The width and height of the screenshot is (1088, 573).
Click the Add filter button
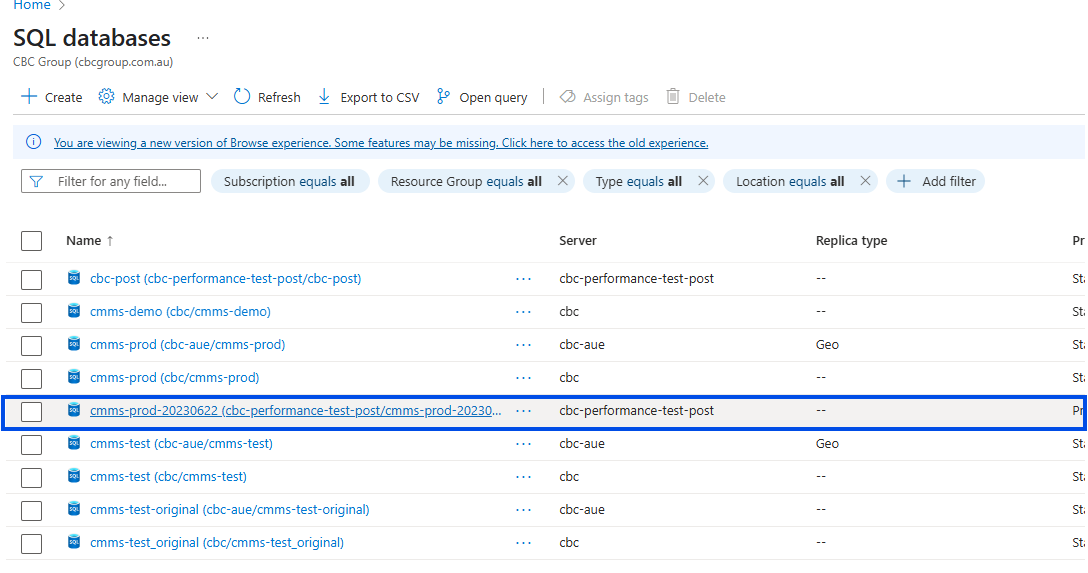coord(936,181)
